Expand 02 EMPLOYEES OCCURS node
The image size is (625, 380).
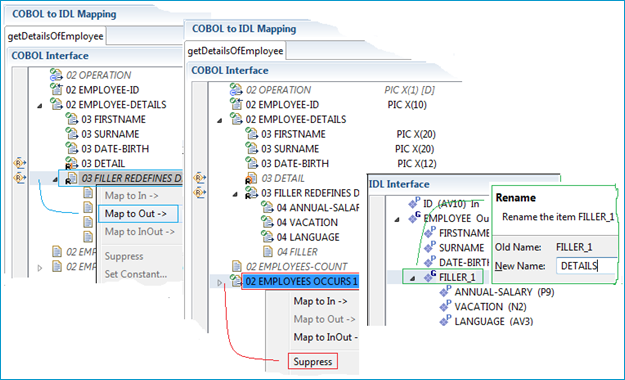tap(220, 283)
